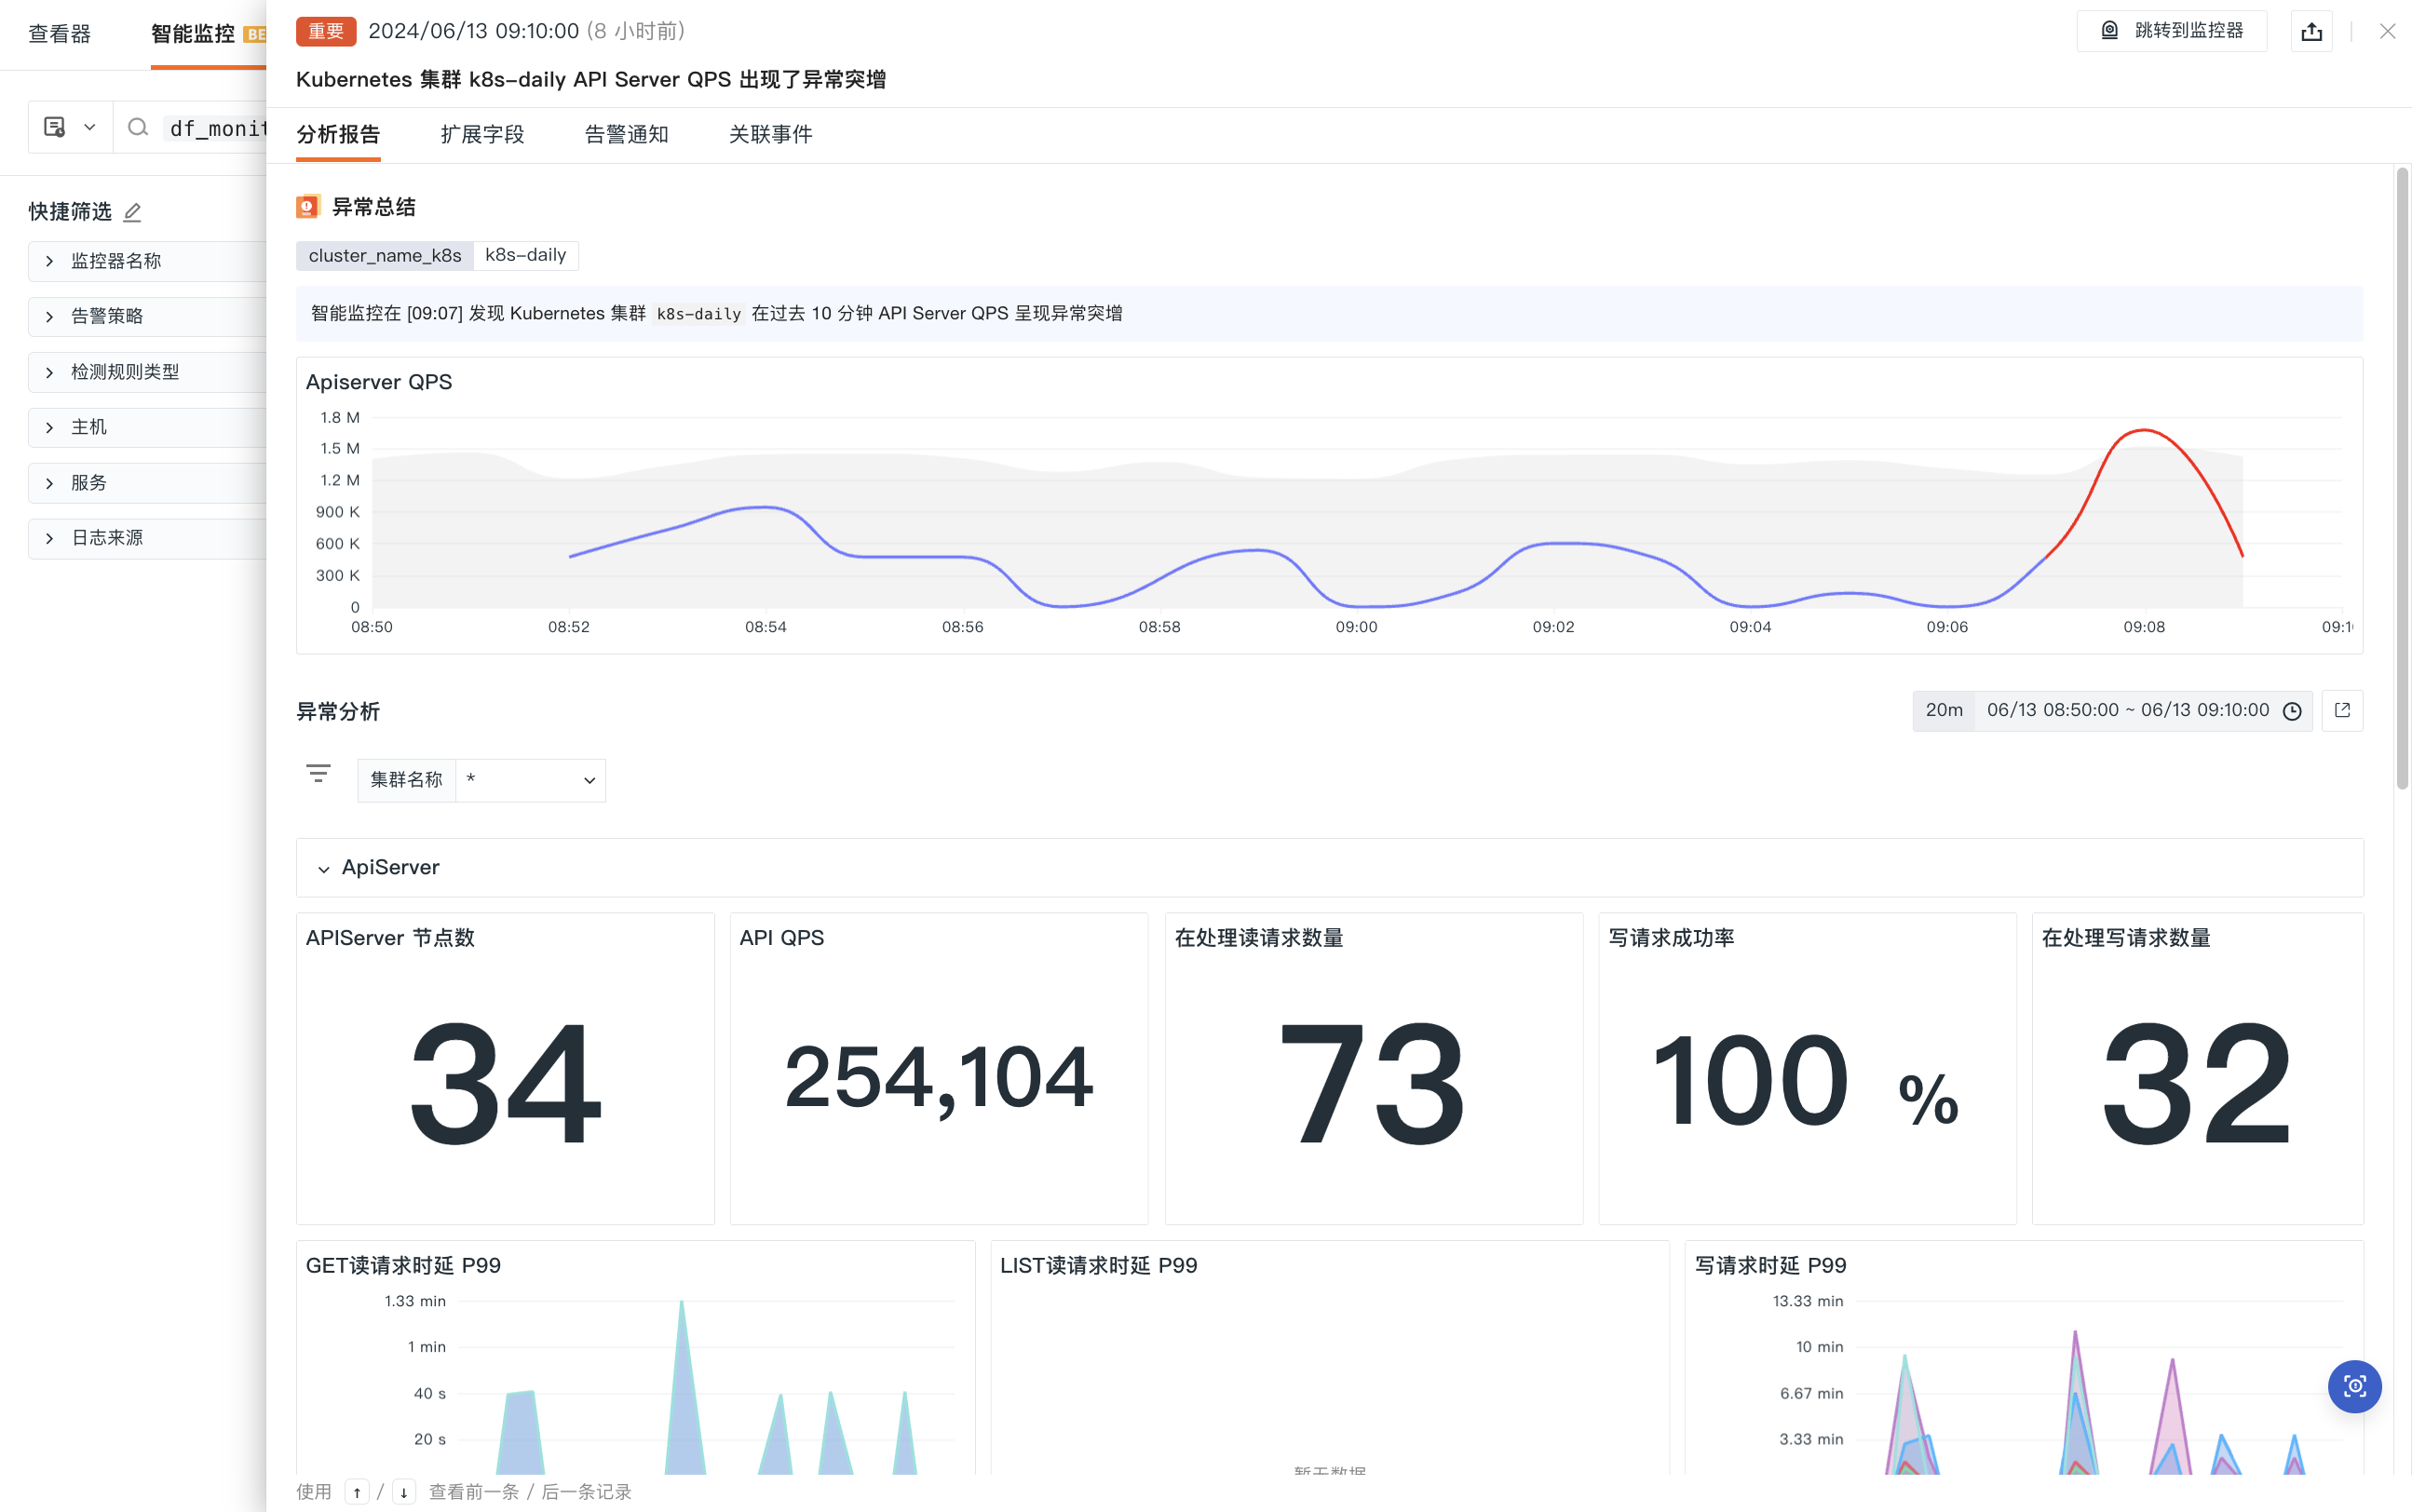Click the 20m time range button
The width and height of the screenshot is (2412, 1512).
[x=1943, y=710]
